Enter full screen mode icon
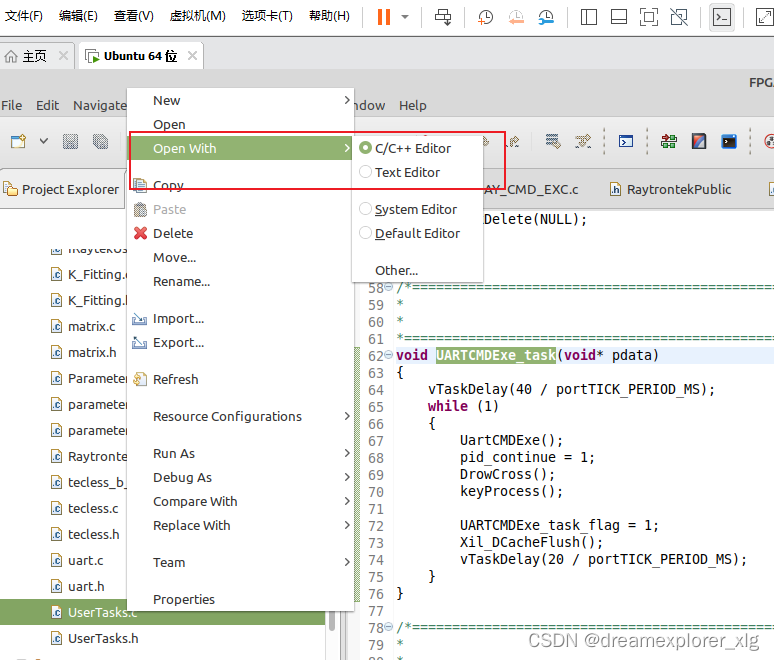Viewport: 774px width, 660px height. coord(649,17)
